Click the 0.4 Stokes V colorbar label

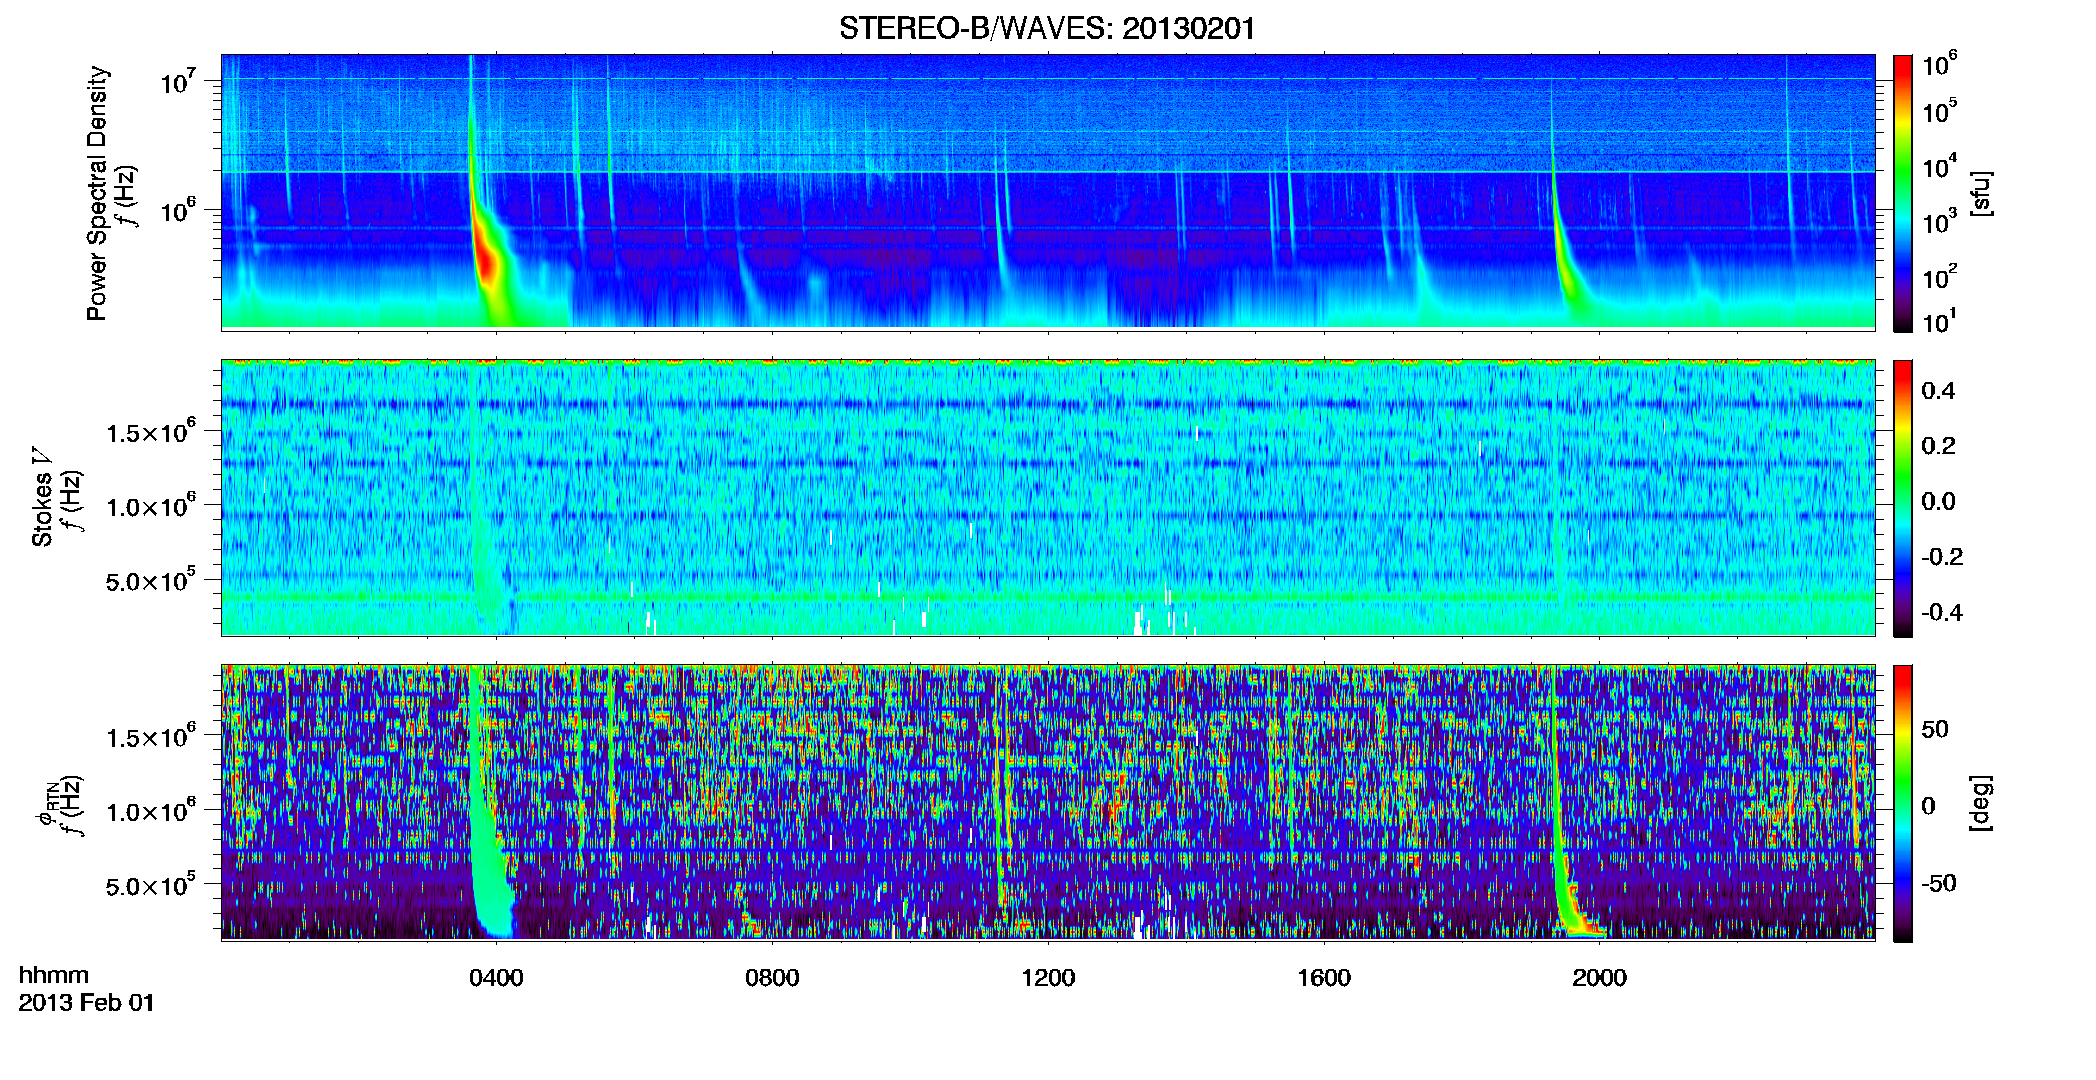1937,391
